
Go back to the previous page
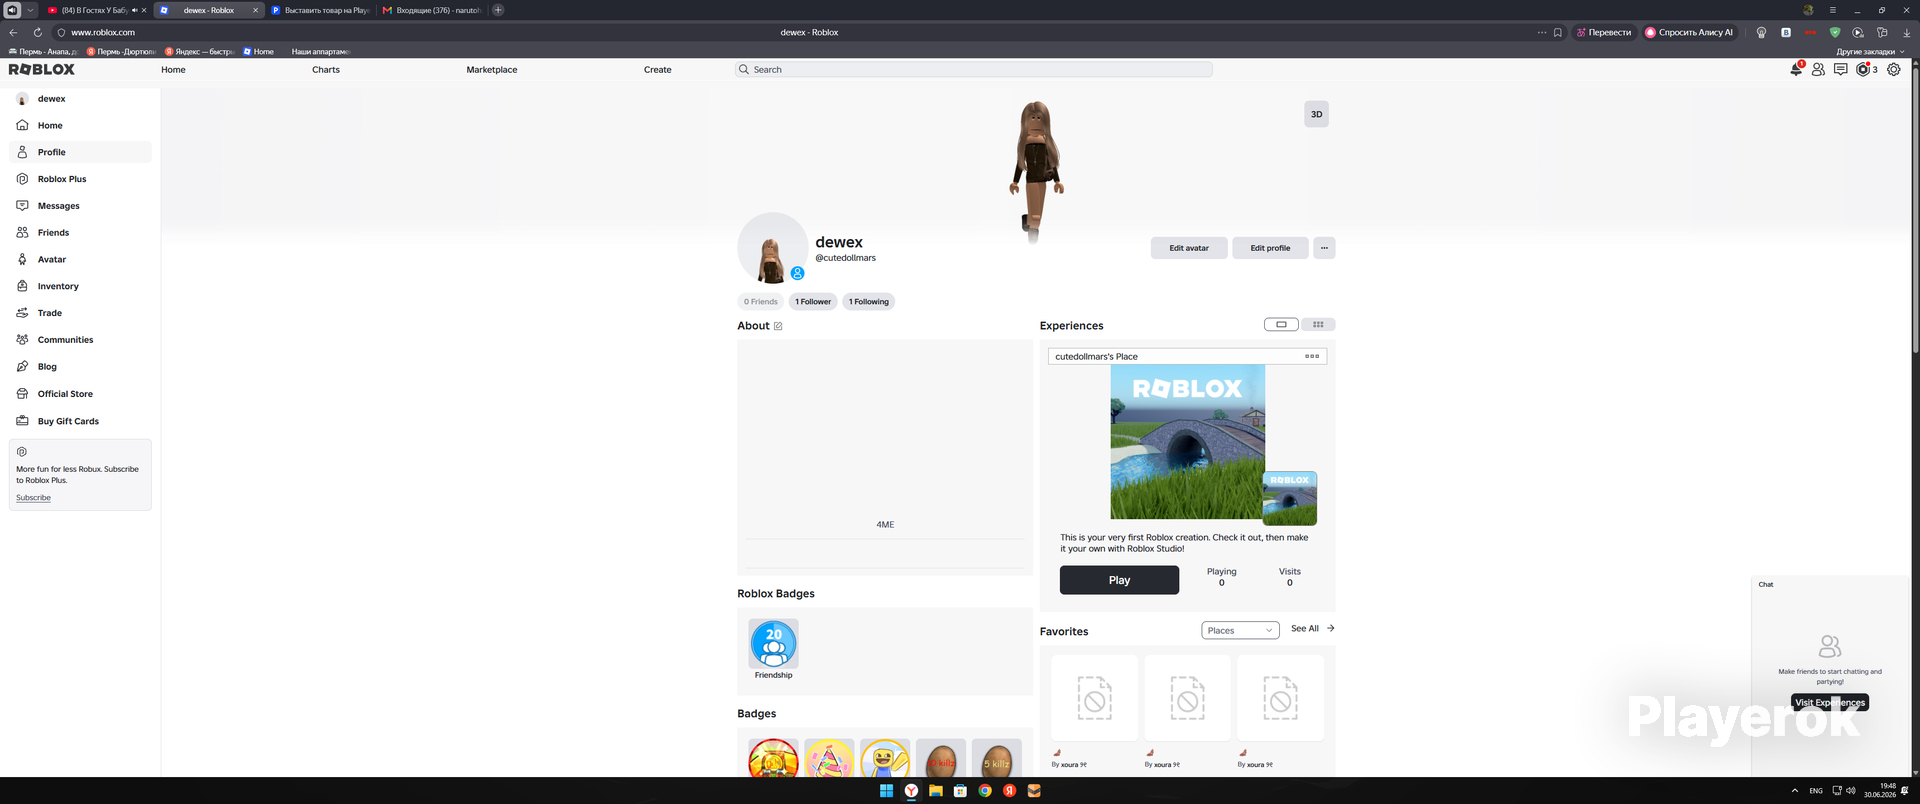(x=13, y=32)
